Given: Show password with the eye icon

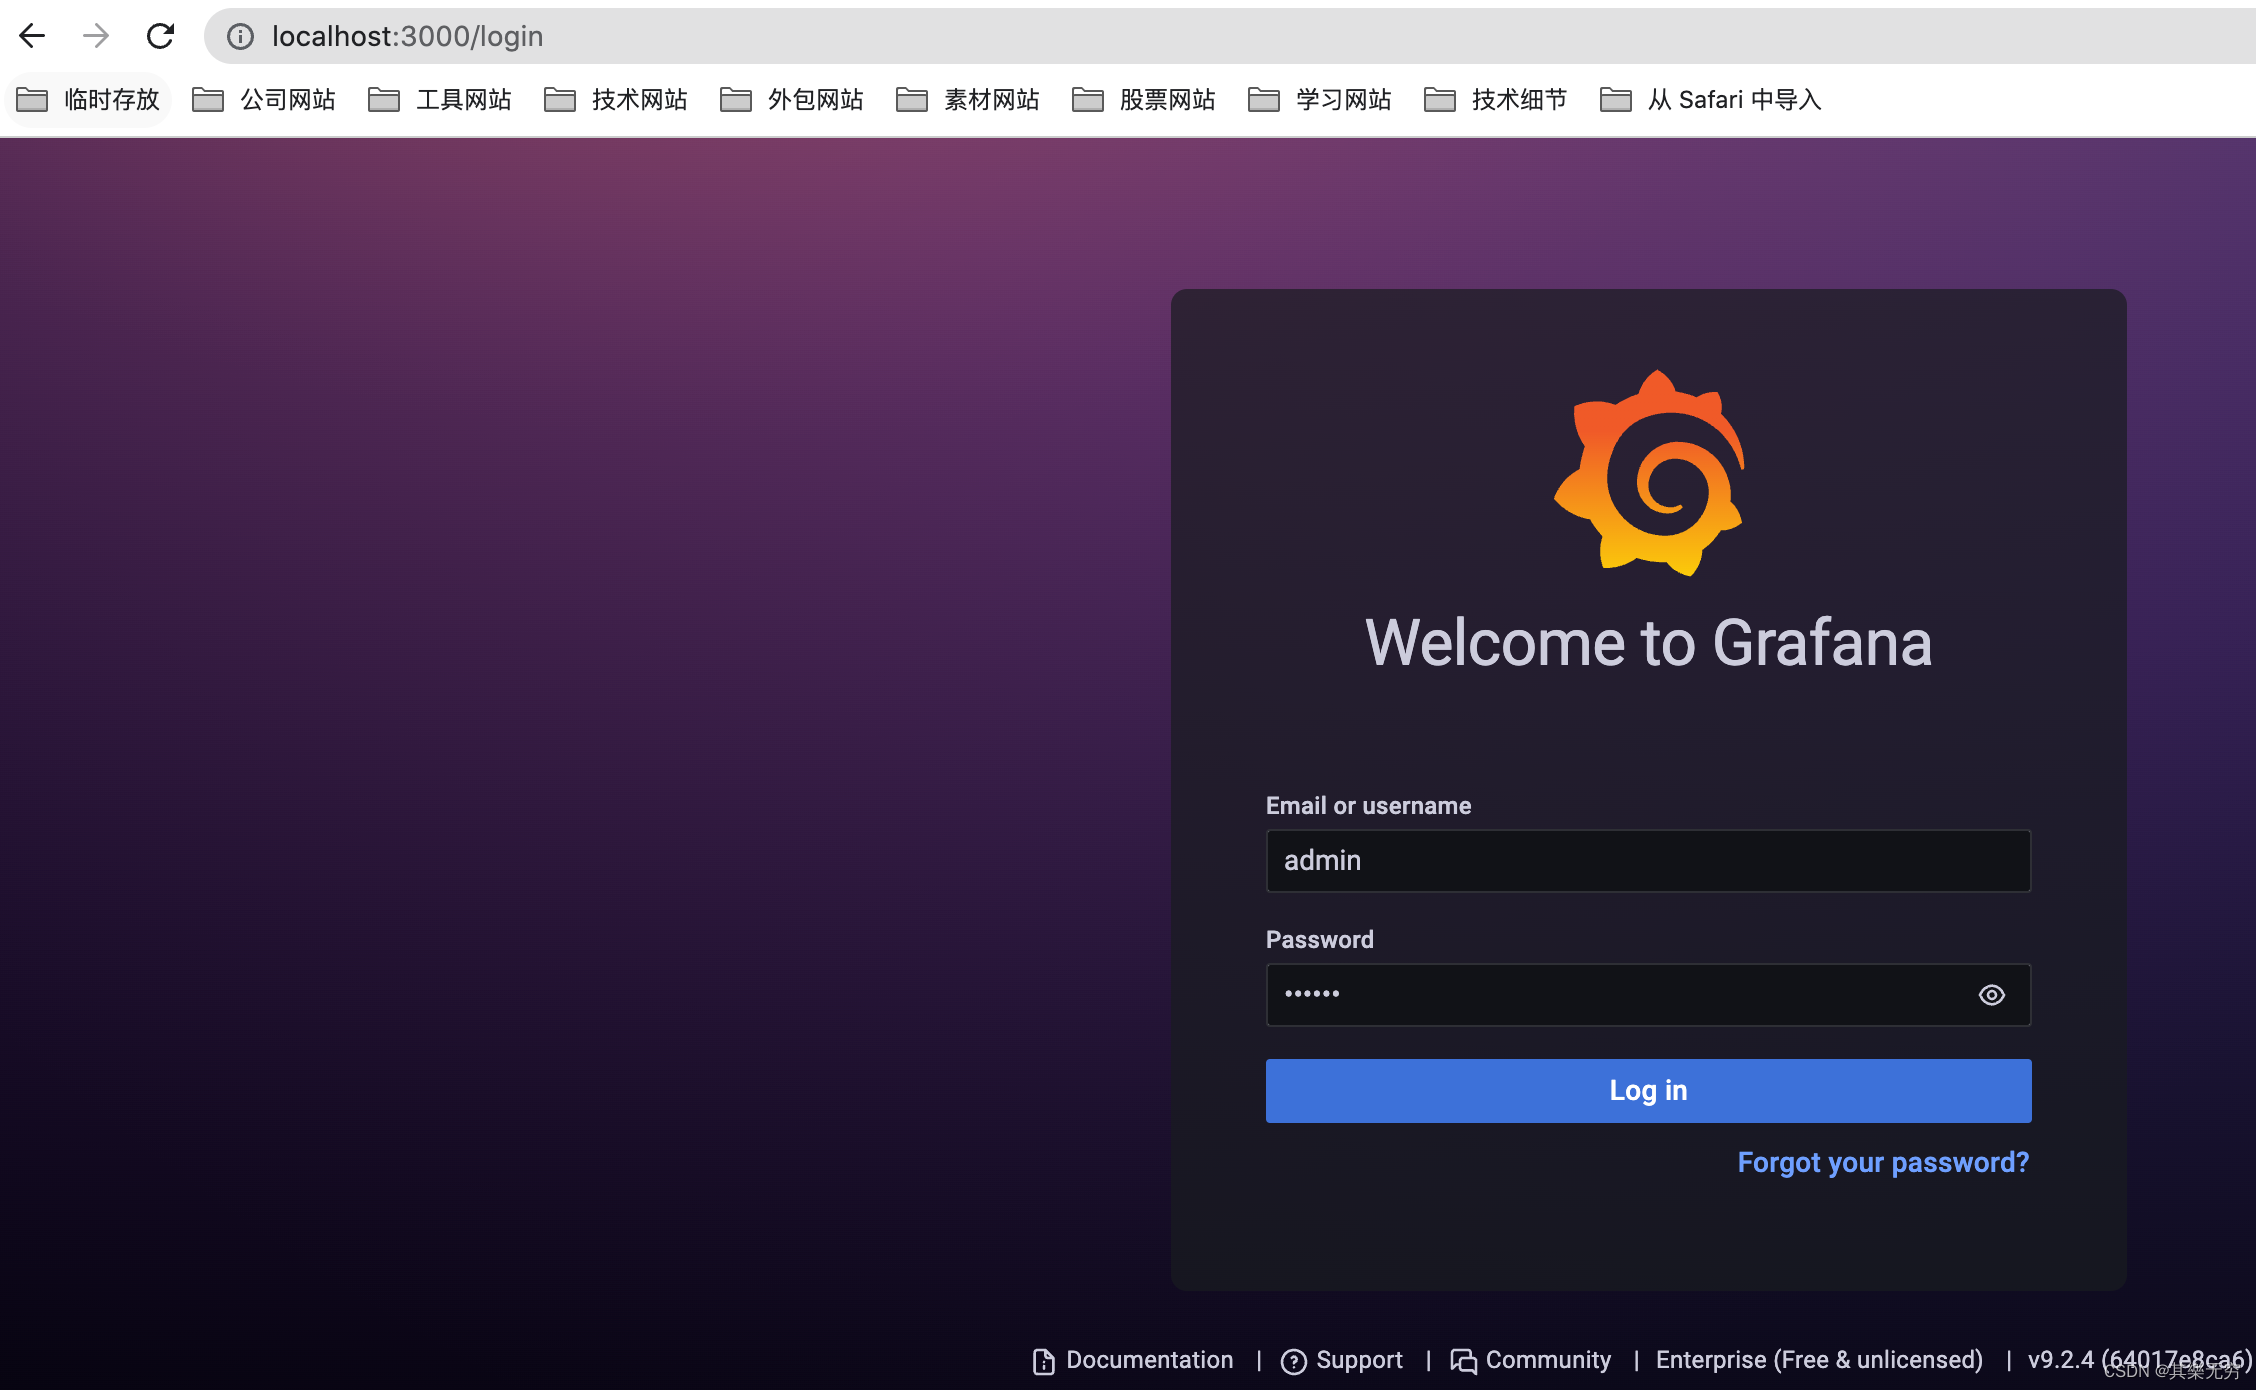Looking at the screenshot, I should (1991, 995).
